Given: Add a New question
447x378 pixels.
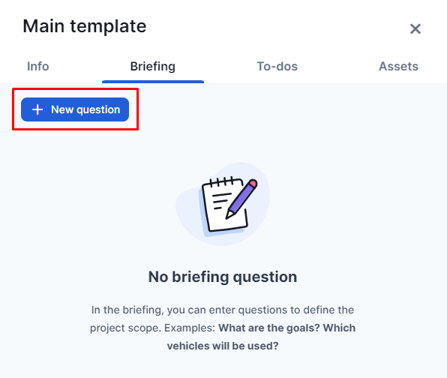Looking at the screenshot, I should coord(75,109).
